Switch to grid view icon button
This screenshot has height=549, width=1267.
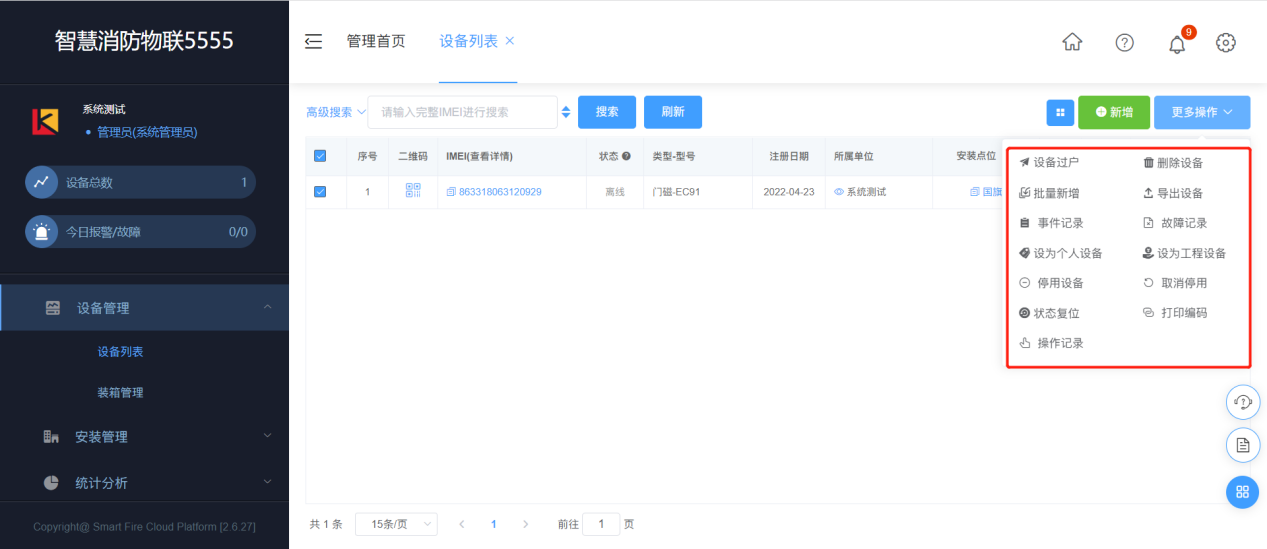tap(1060, 113)
